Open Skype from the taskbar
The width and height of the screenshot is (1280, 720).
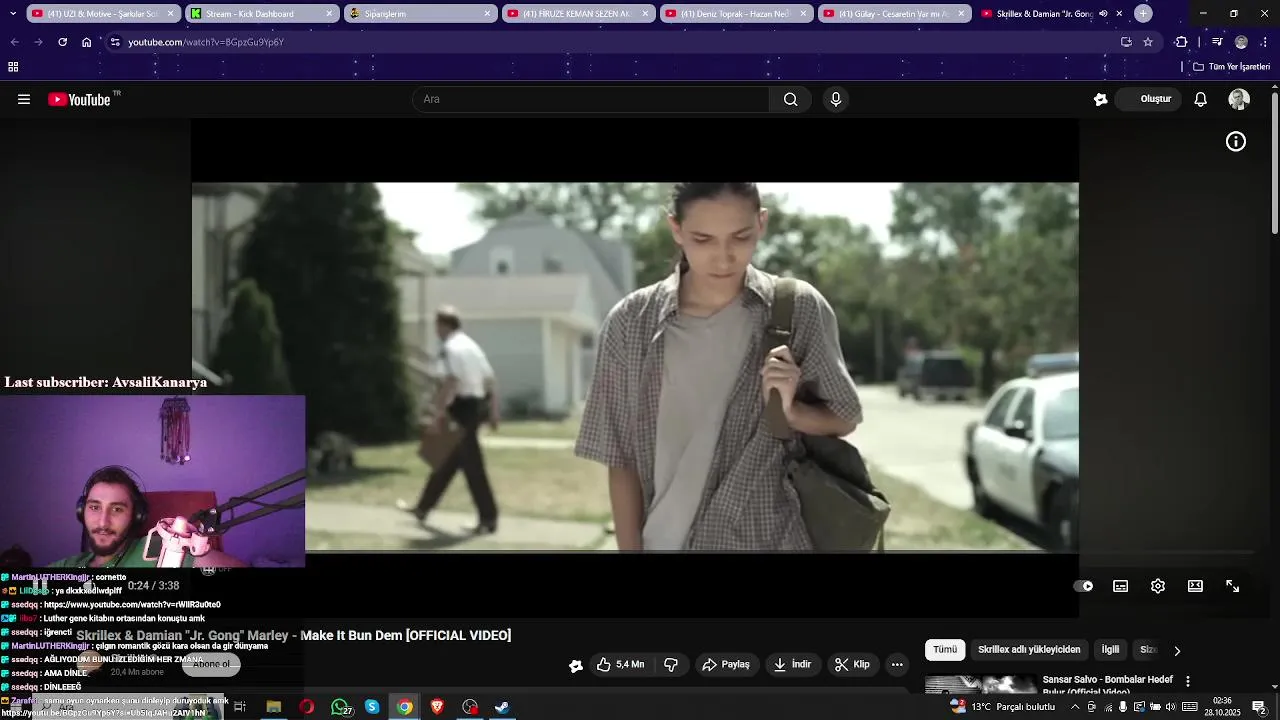(x=372, y=707)
